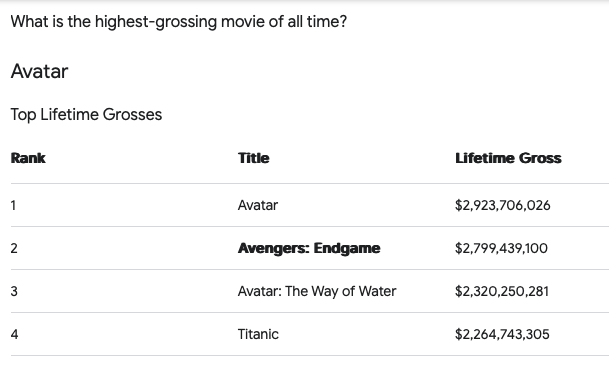Screen dimensions: 609x366
Task: Click rank number 3 cell
Action: tap(14, 291)
